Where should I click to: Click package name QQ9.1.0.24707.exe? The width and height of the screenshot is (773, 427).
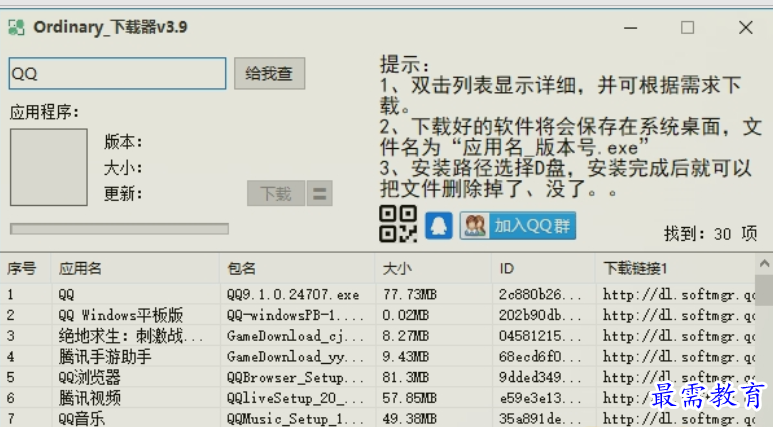(293, 295)
